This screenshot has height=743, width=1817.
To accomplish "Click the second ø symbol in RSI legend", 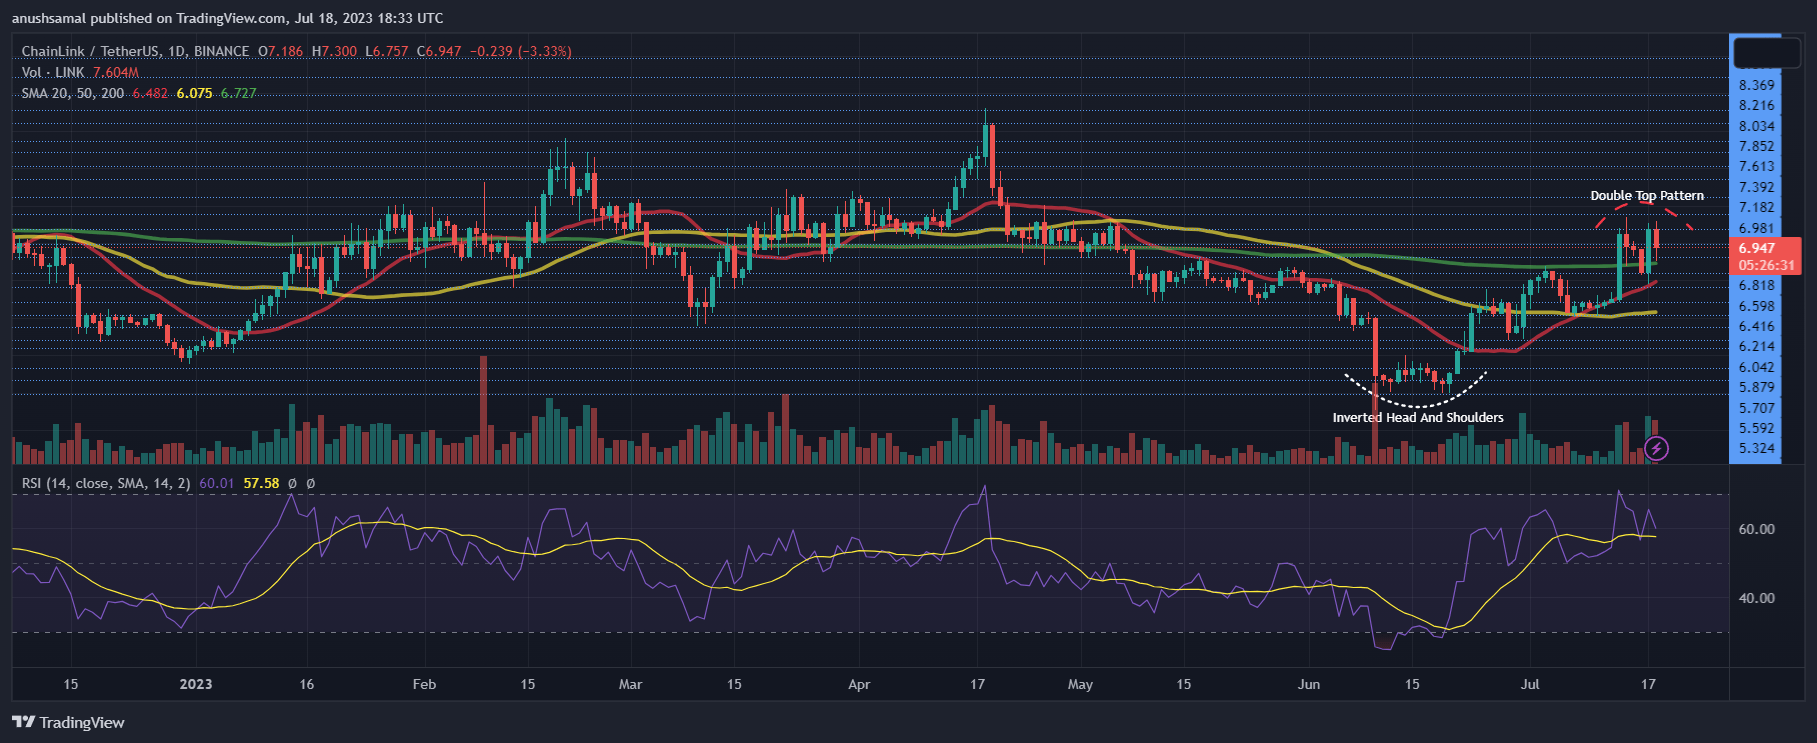I will pyautogui.click(x=310, y=483).
